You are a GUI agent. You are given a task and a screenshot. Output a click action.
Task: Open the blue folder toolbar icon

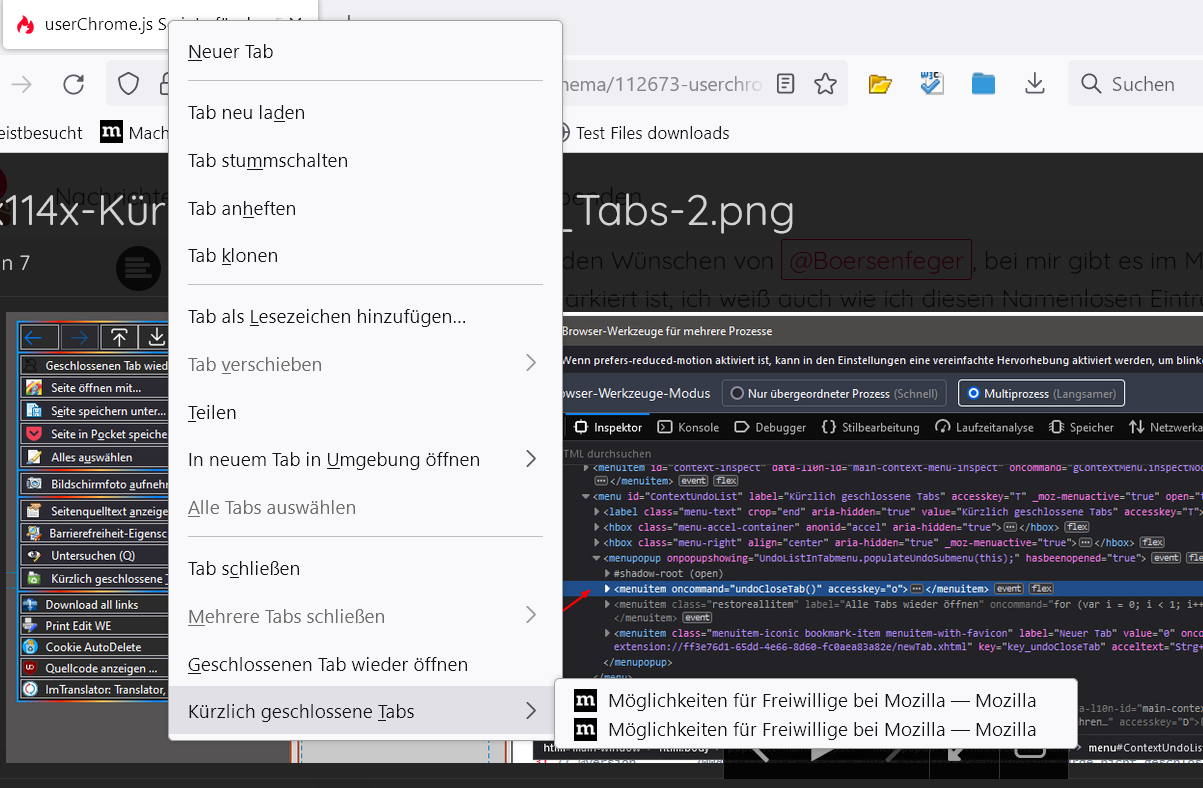pos(984,84)
